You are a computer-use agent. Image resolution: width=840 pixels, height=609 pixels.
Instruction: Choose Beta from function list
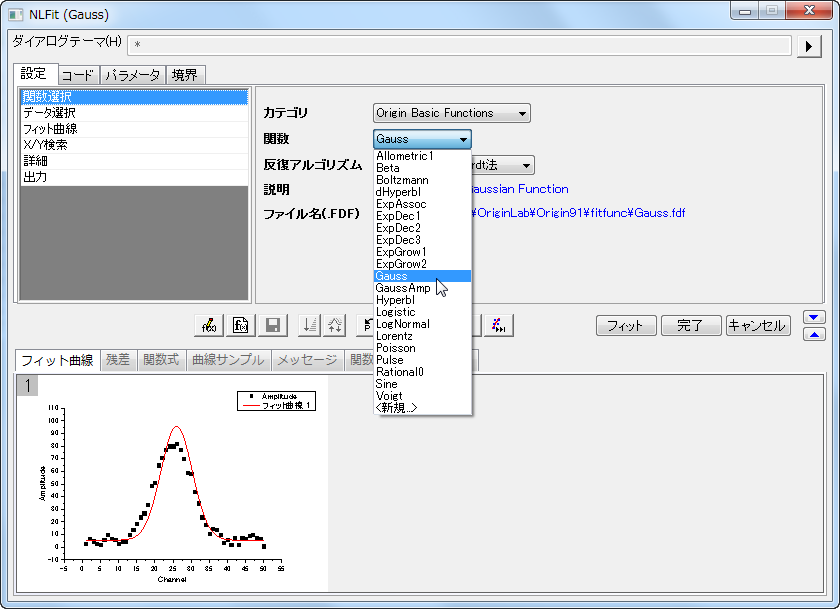click(x=422, y=168)
